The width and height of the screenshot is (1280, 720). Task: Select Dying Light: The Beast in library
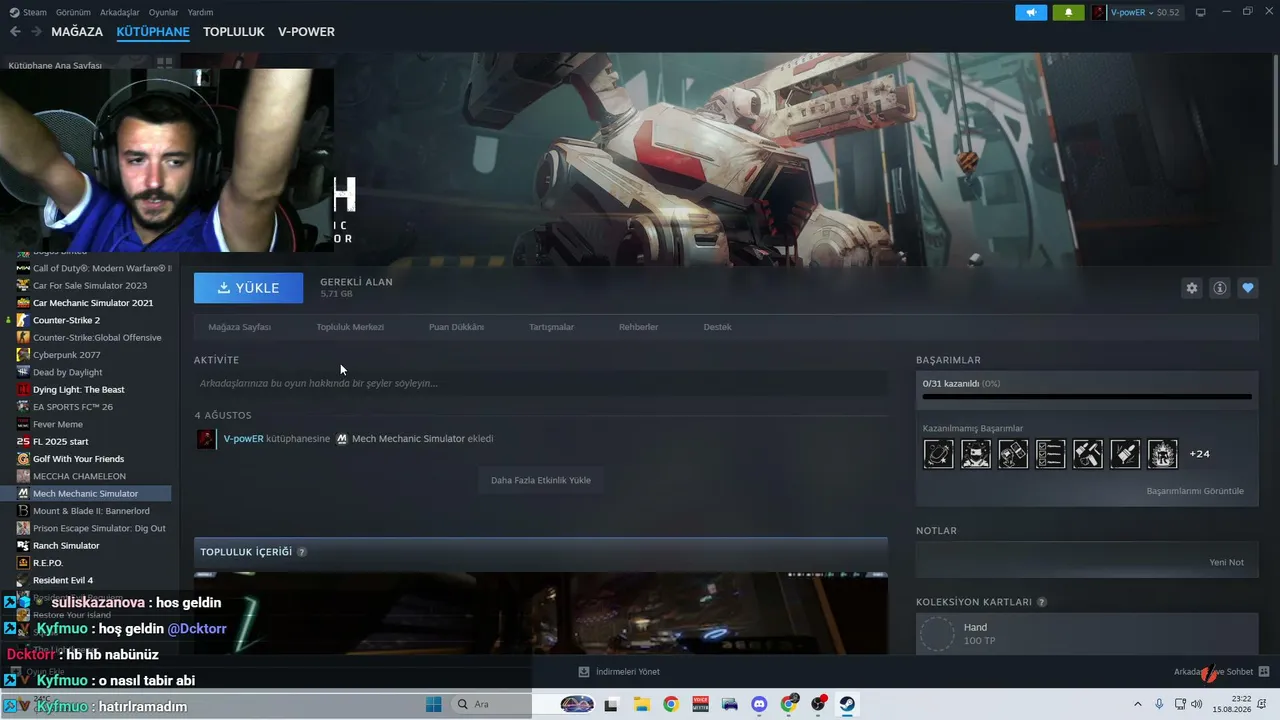coord(79,390)
